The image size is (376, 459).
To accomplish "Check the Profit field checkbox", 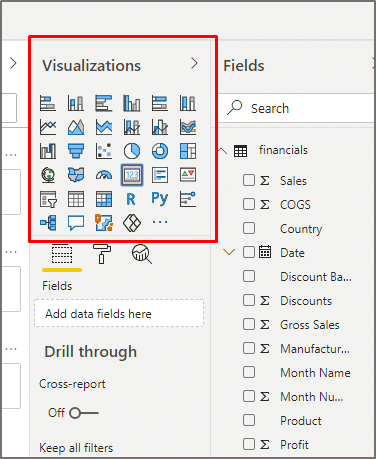I will (x=249, y=444).
